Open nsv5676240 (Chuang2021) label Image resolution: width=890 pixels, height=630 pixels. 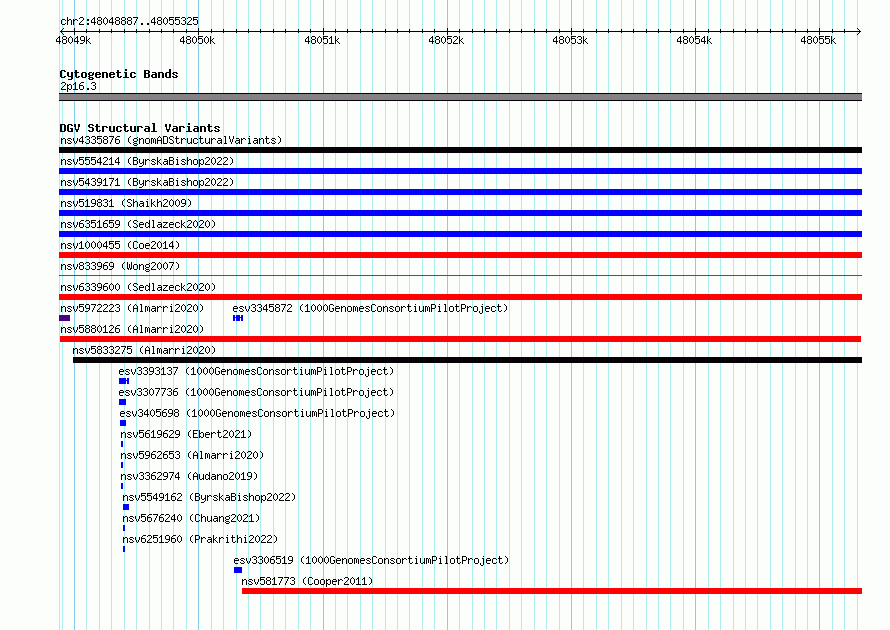click(x=191, y=518)
